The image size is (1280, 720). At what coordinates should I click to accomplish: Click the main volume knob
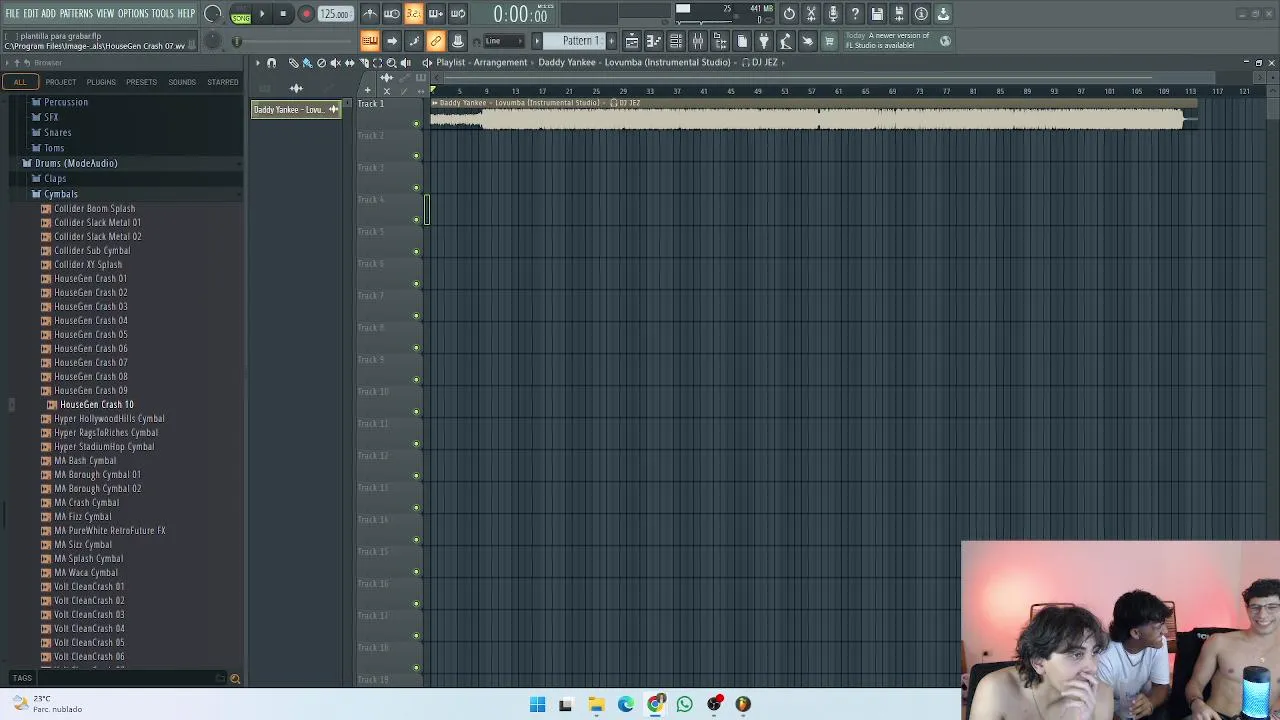[213, 14]
